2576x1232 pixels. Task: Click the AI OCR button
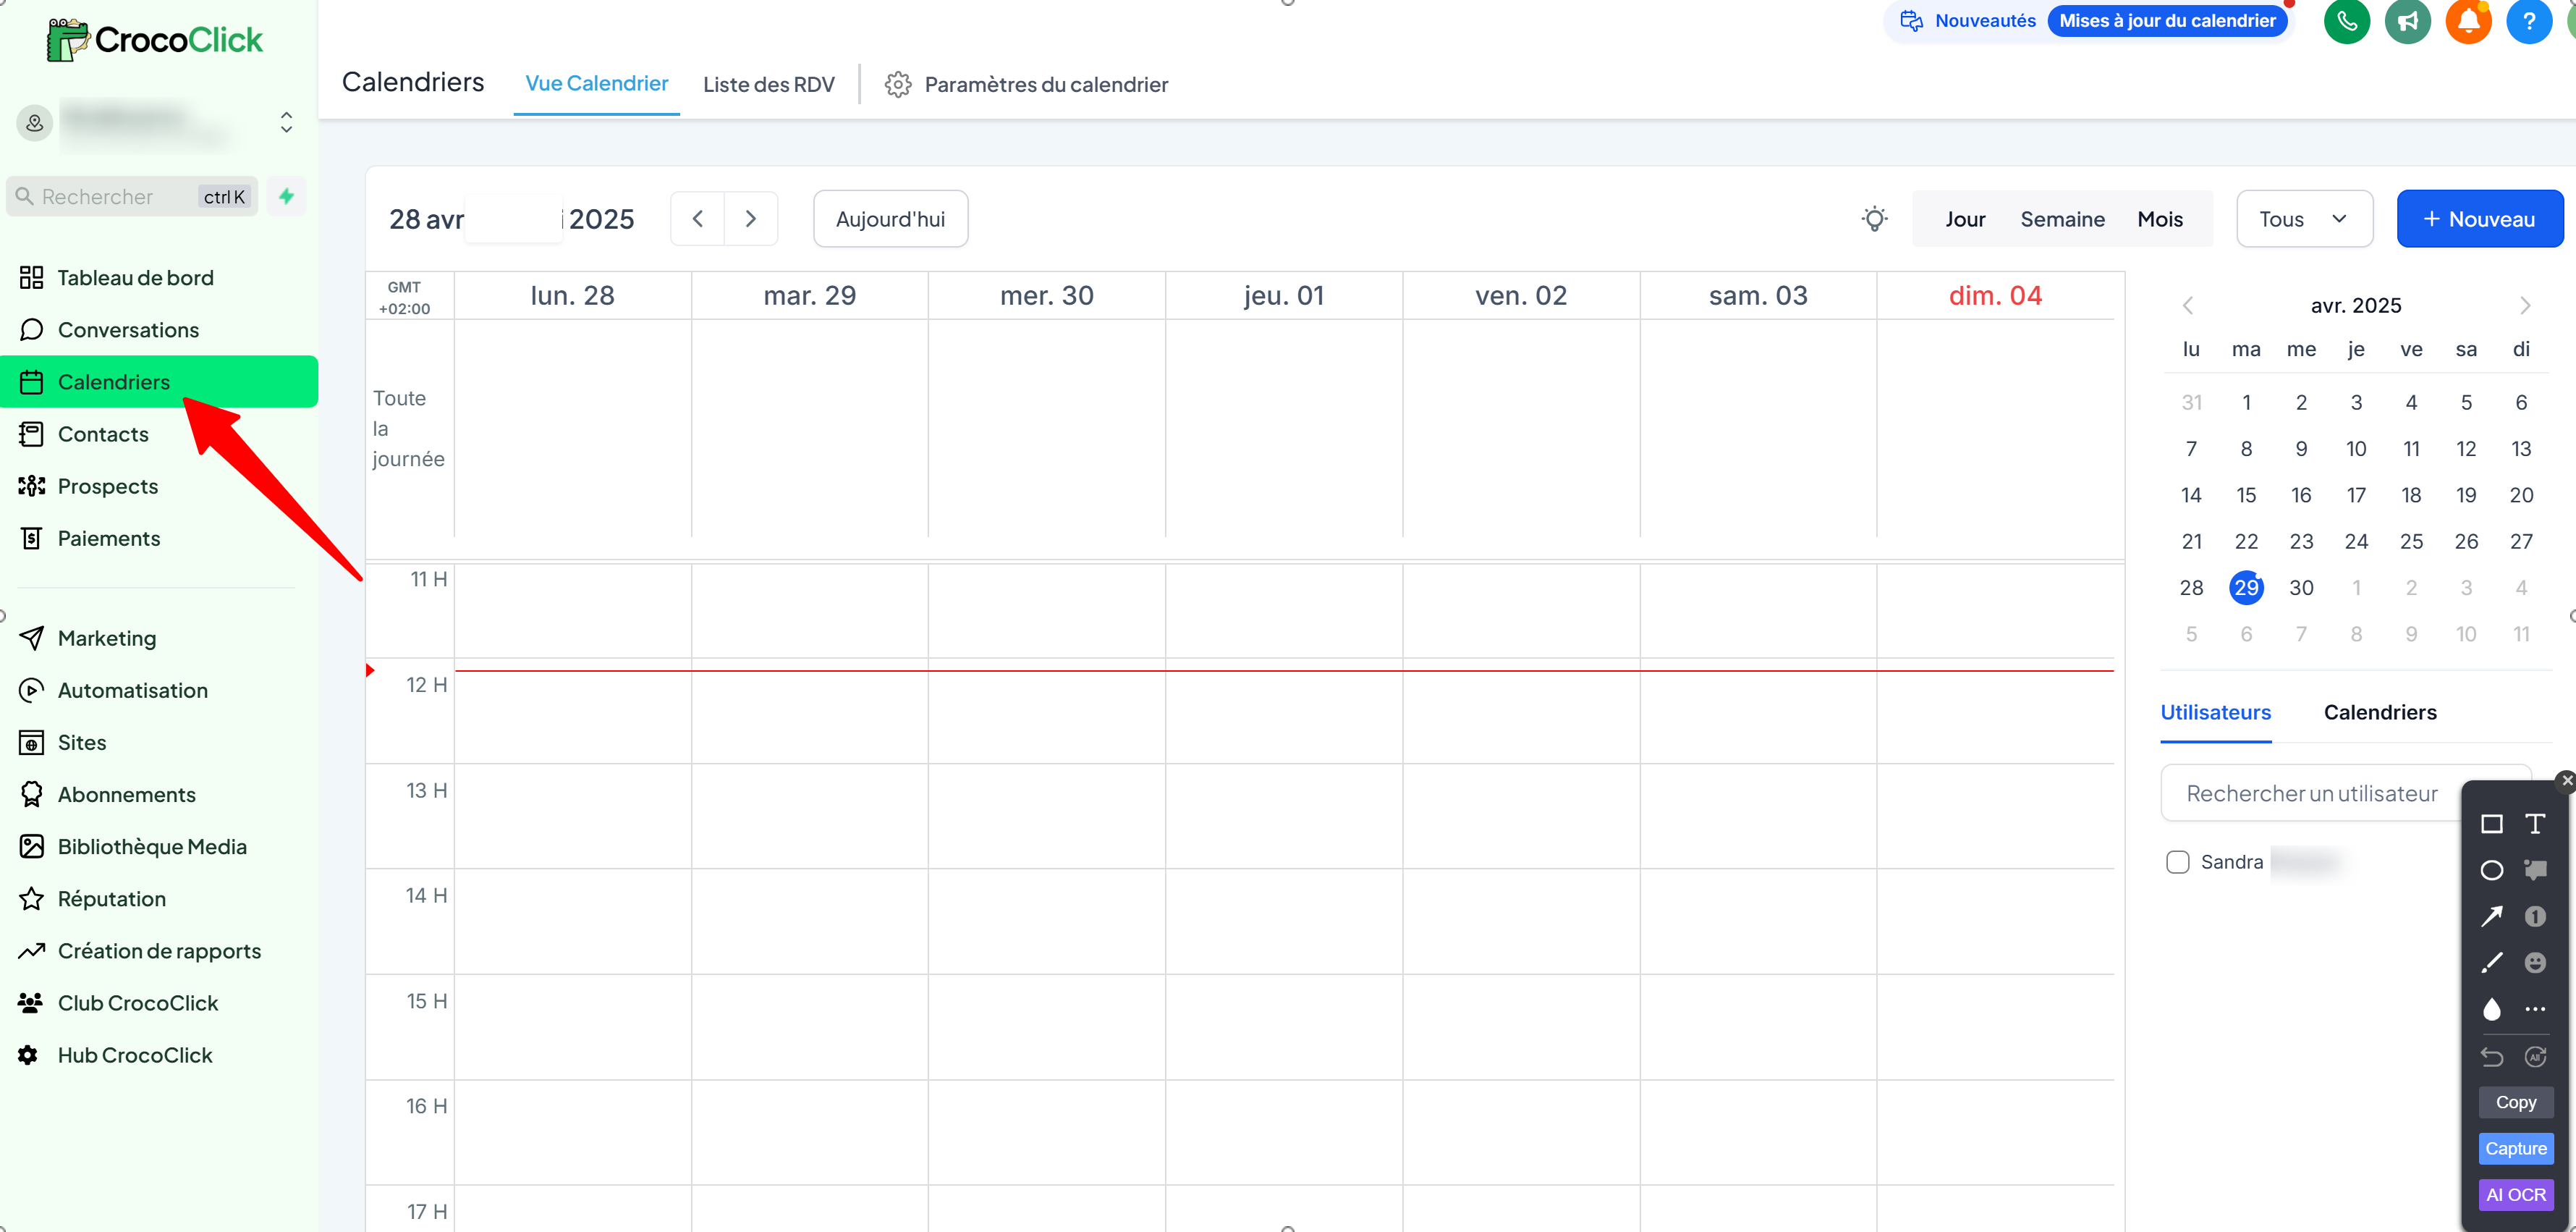click(2516, 1195)
